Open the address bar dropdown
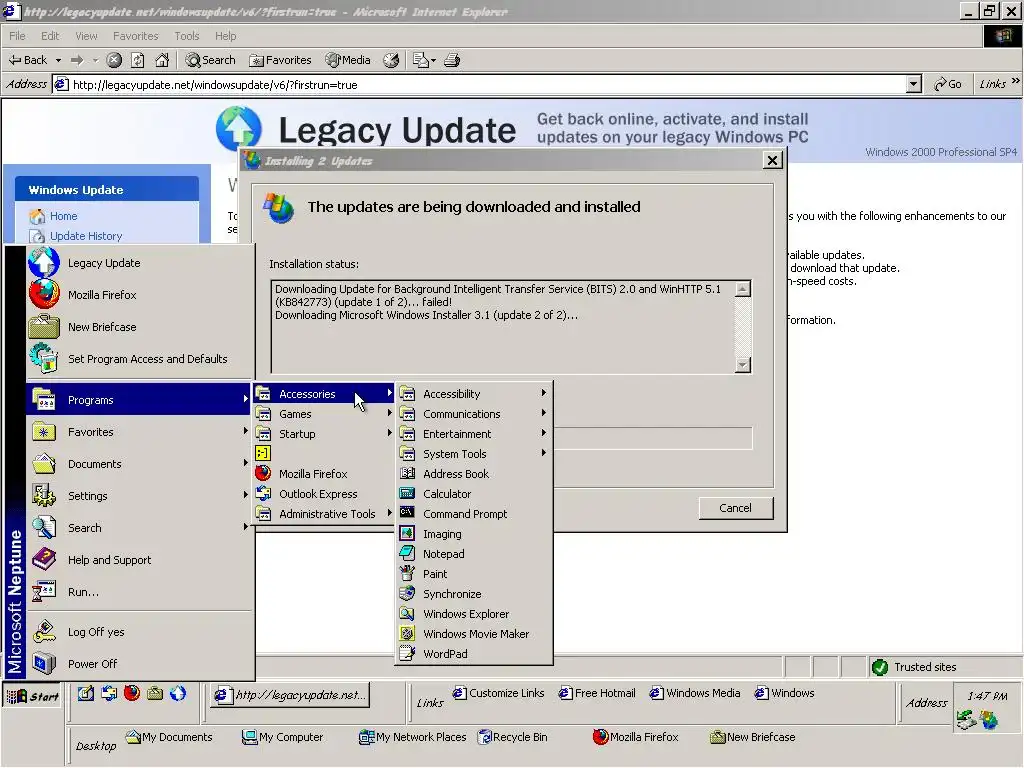 (914, 84)
